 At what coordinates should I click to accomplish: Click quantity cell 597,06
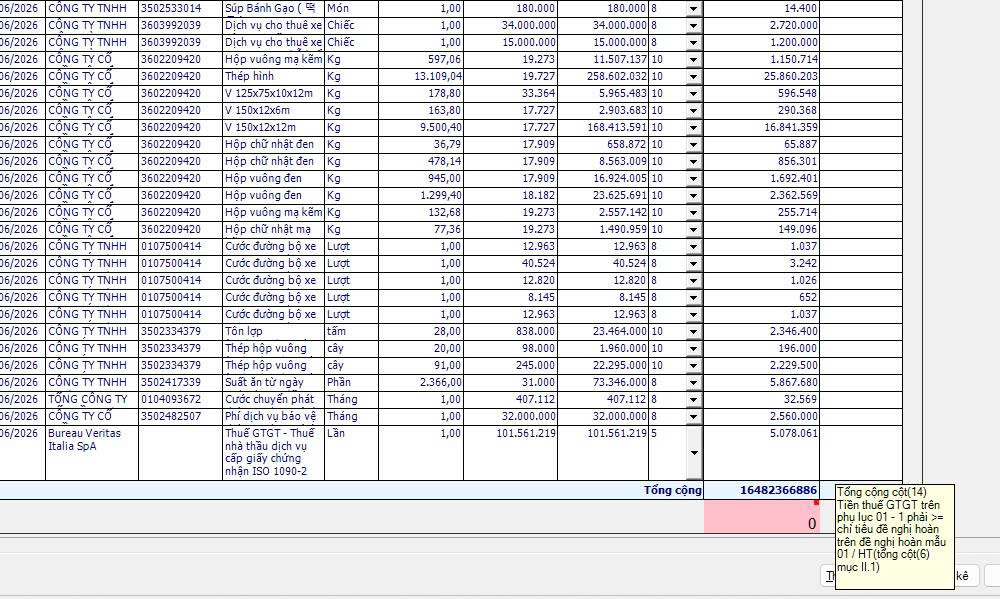tap(421, 59)
